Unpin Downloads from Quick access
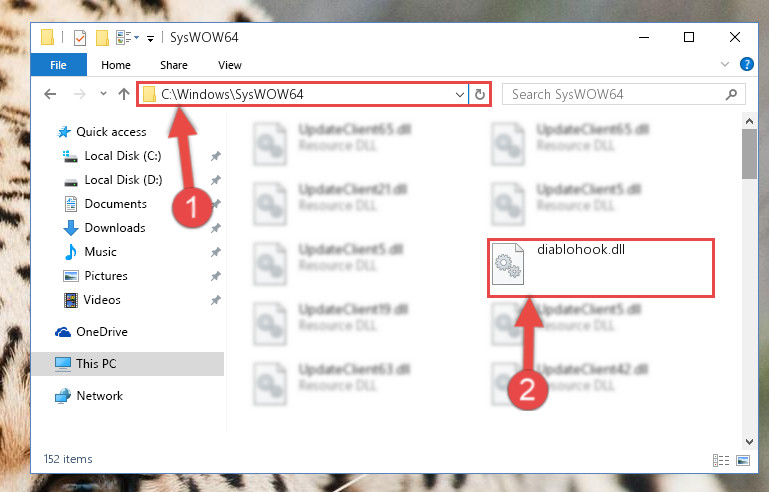Viewport: 769px width, 492px height. tap(215, 228)
